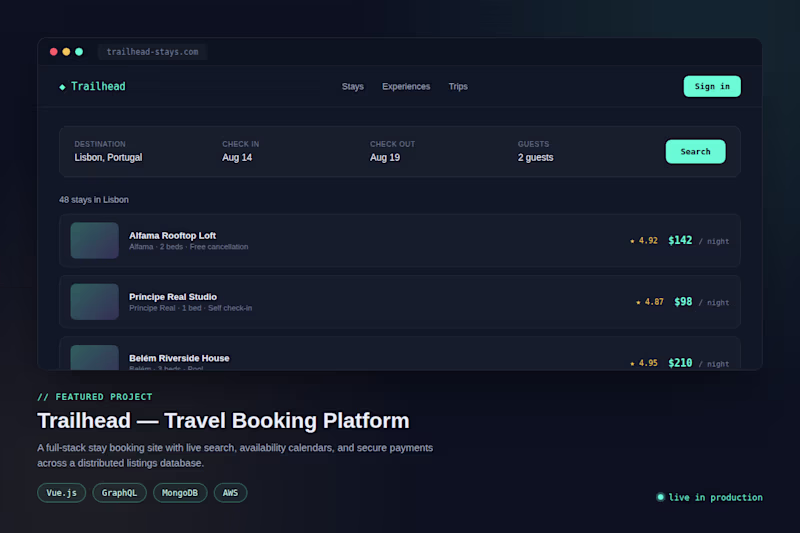Click the Belém Riverside House title
The height and width of the screenshot is (533, 800).
[x=179, y=358]
